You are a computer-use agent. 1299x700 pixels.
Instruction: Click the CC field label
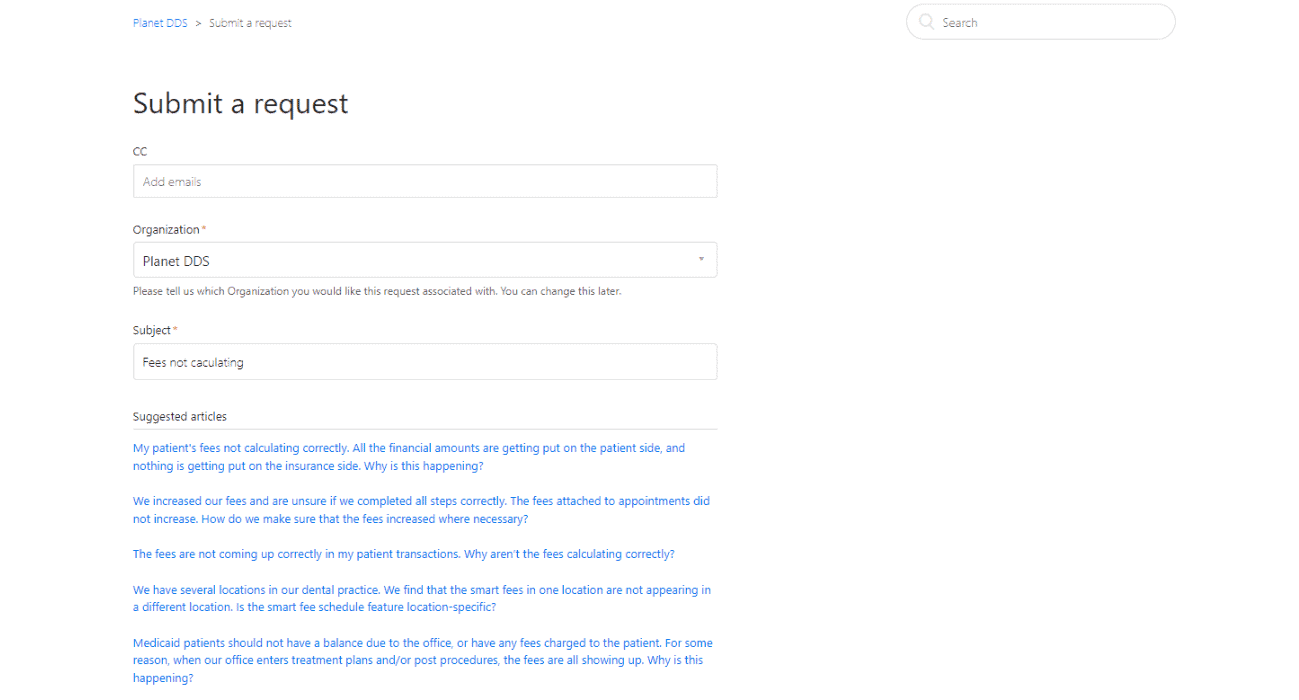point(140,151)
